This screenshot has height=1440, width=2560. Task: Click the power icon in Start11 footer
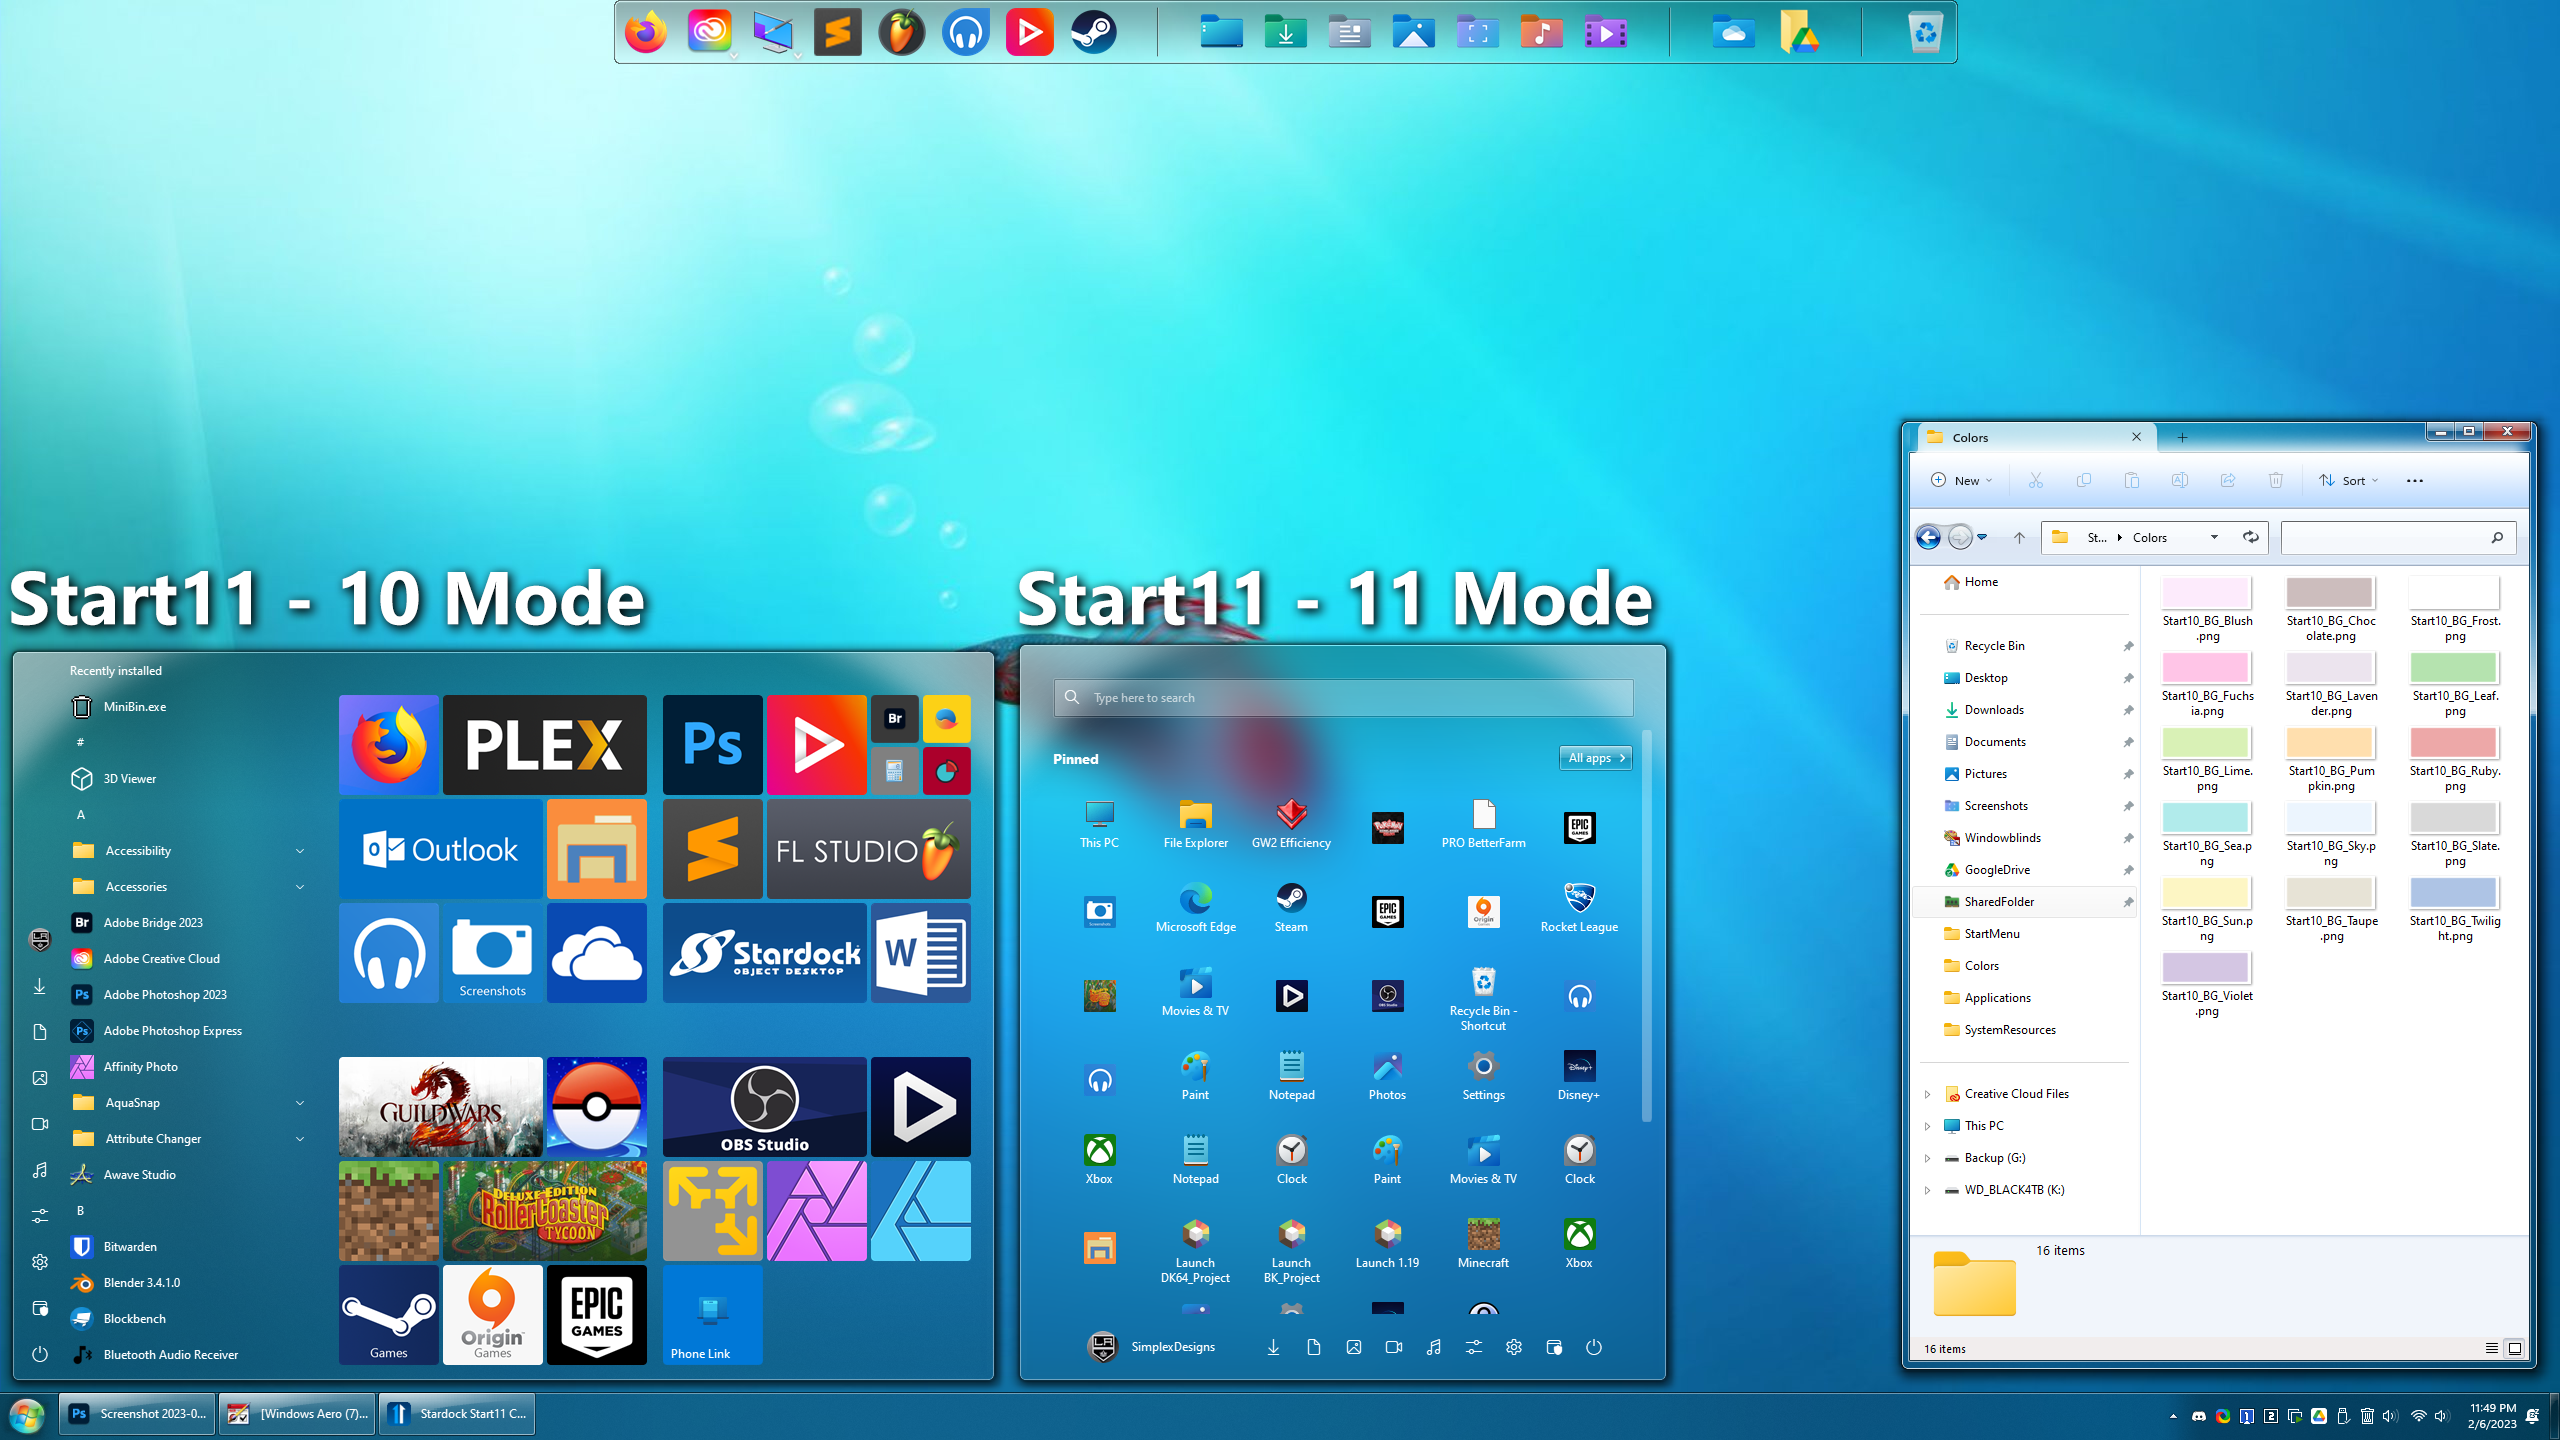tap(1594, 1347)
